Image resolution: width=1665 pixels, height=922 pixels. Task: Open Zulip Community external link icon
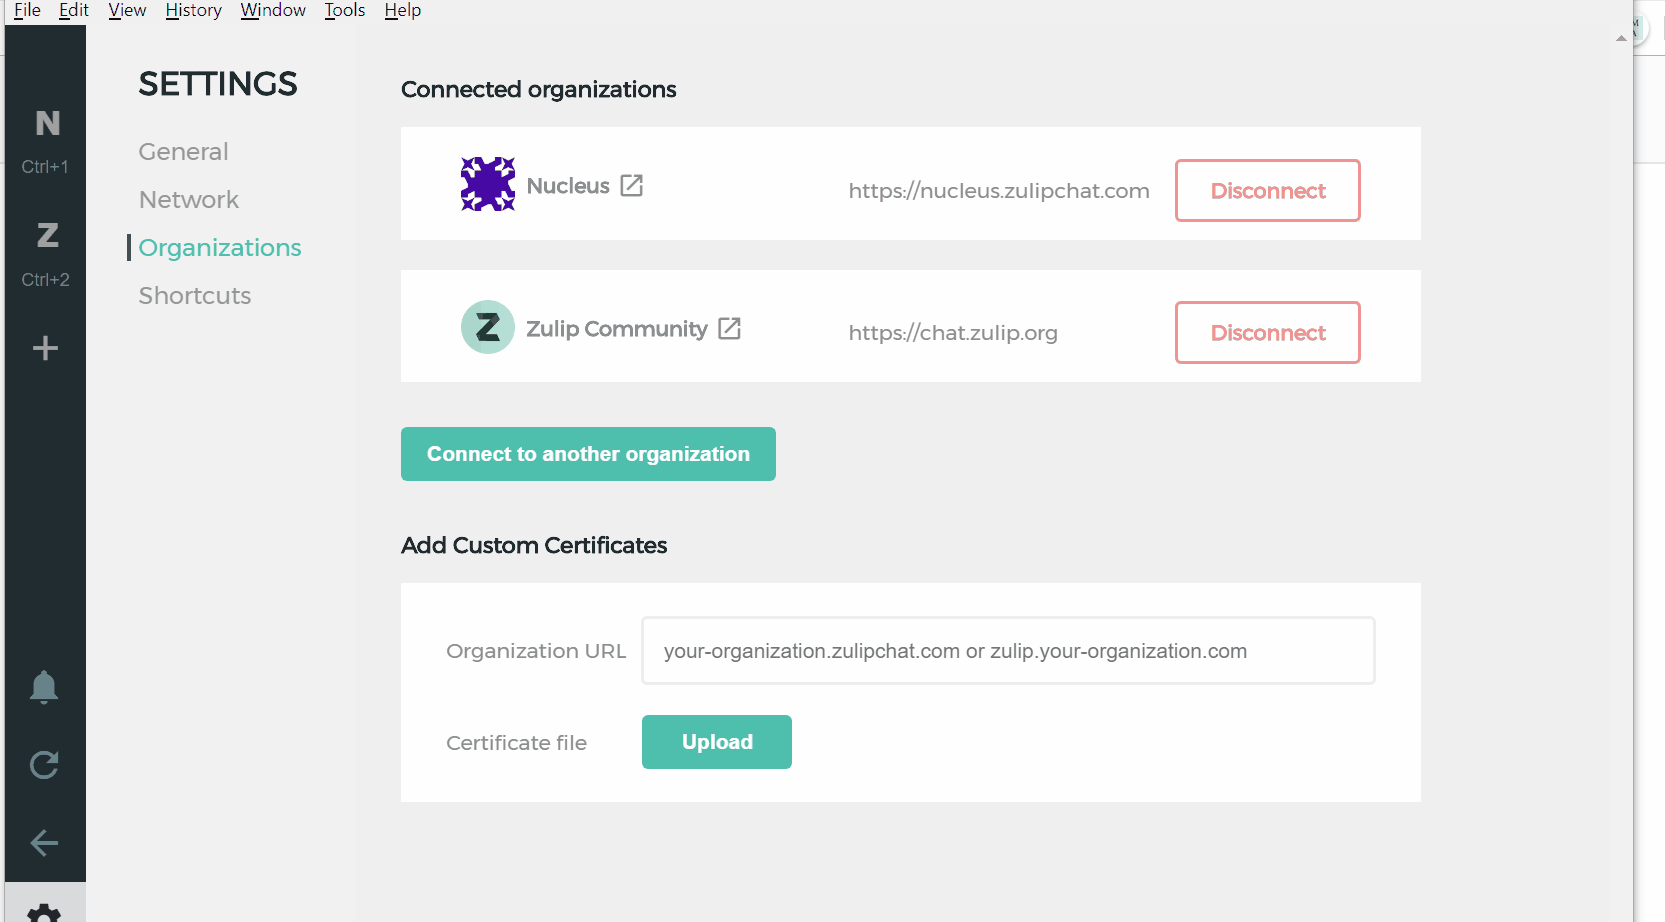coord(730,328)
